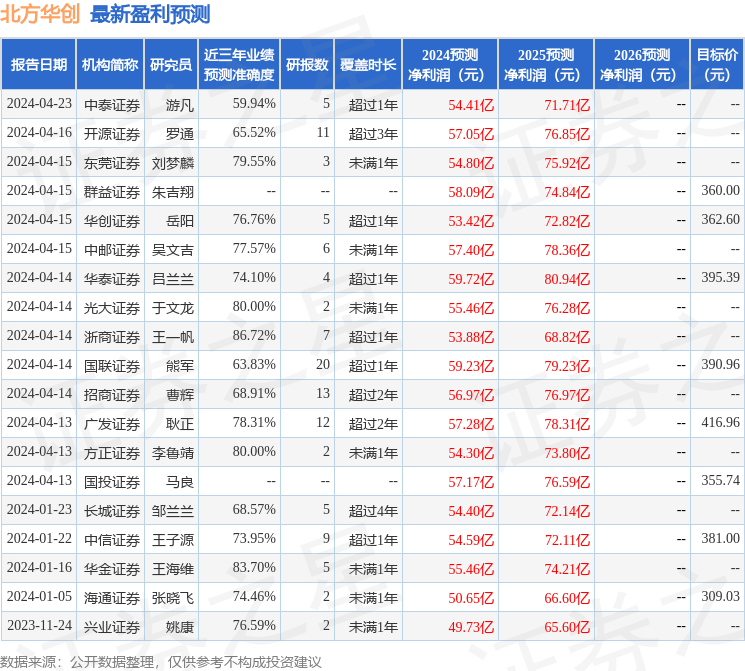The image size is (745, 671).
Task: Click the 北方华创 stock name in title
Action: (41, 14)
